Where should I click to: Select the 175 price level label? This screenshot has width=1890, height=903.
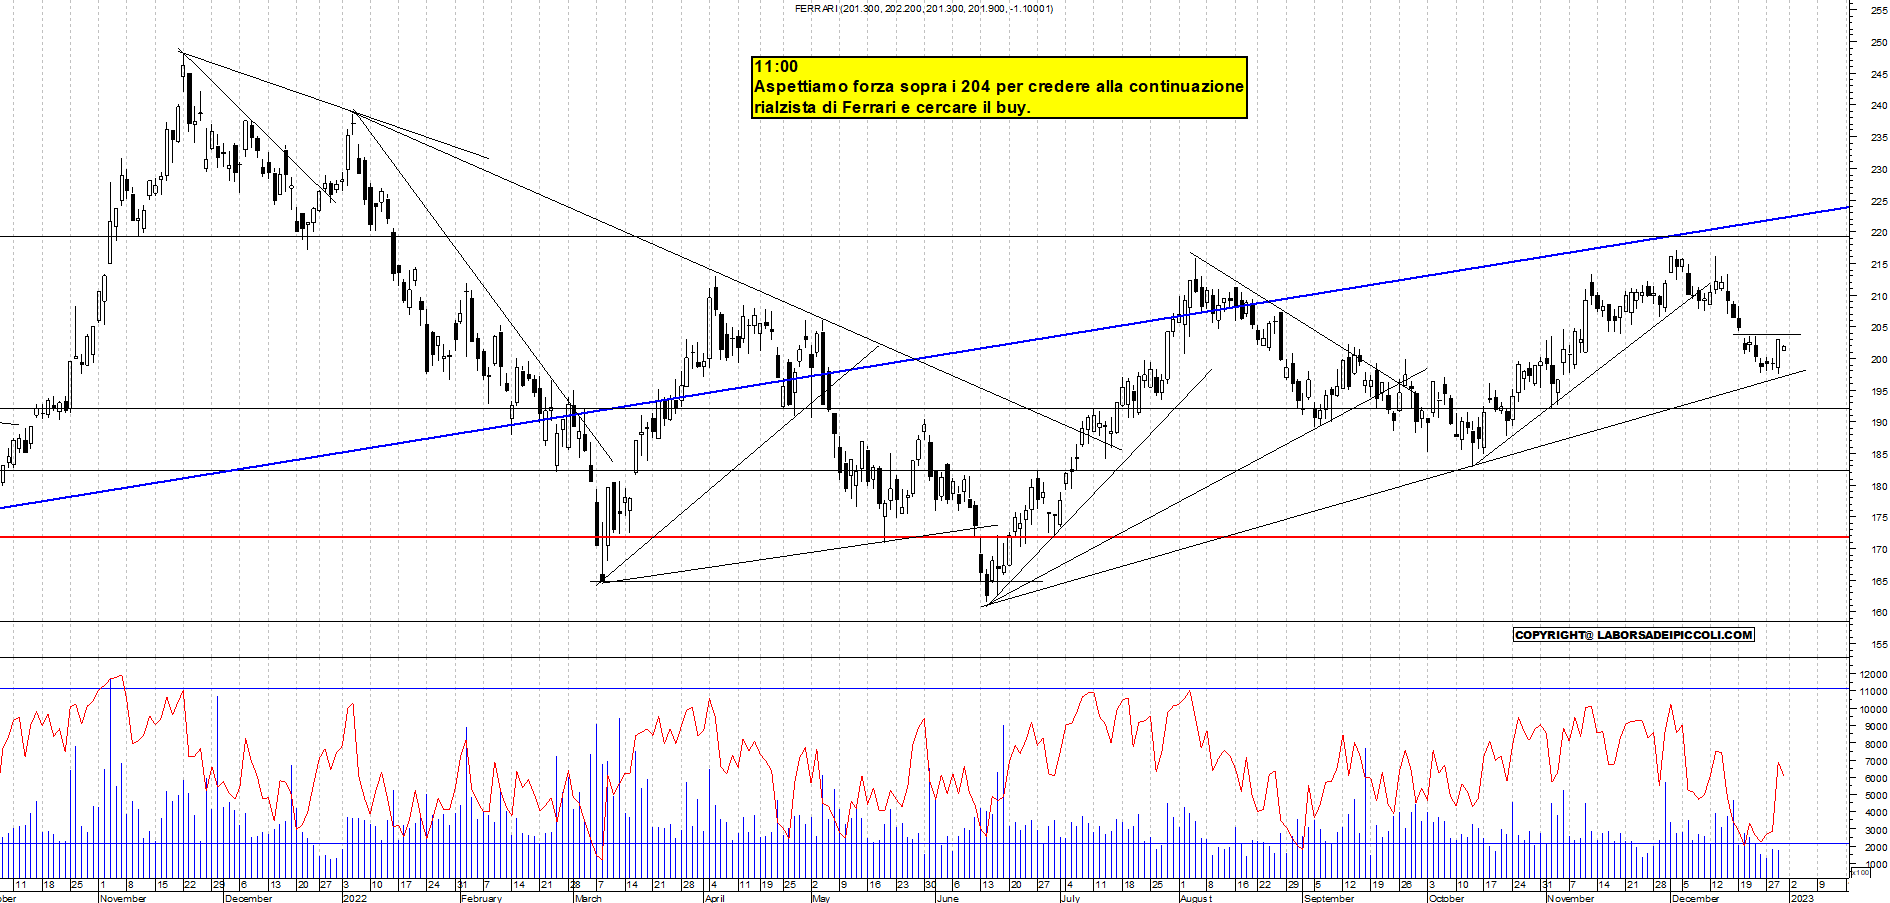[1879, 517]
